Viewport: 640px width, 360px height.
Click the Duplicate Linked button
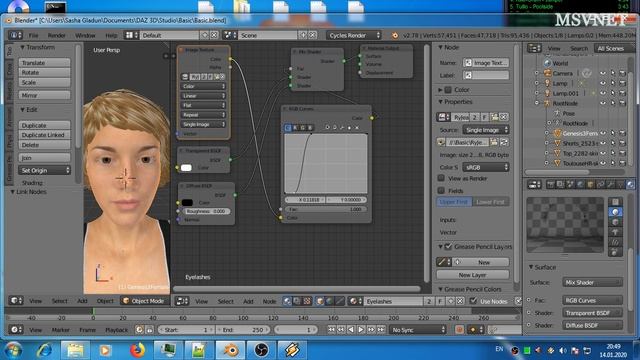pyautogui.click(x=44, y=135)
